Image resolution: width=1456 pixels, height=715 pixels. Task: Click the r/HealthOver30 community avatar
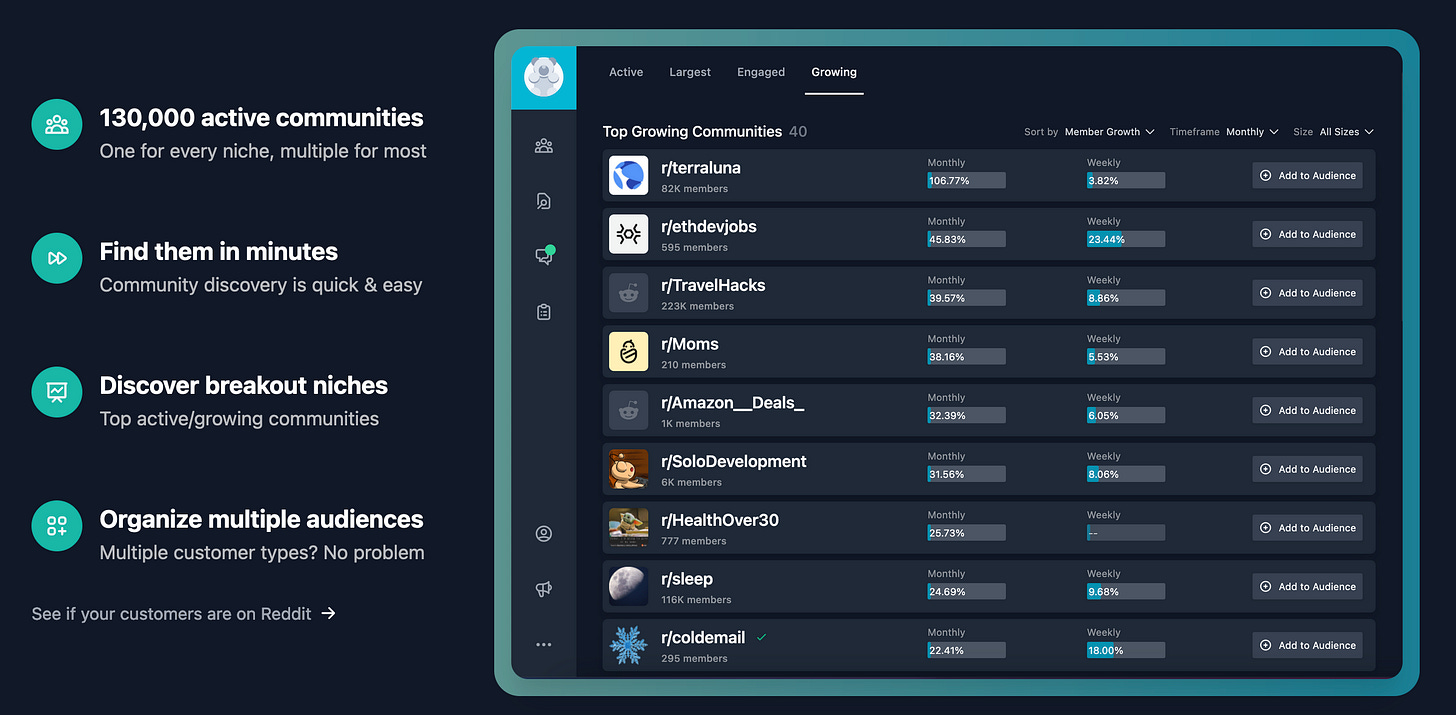click(x=629, y=528)
